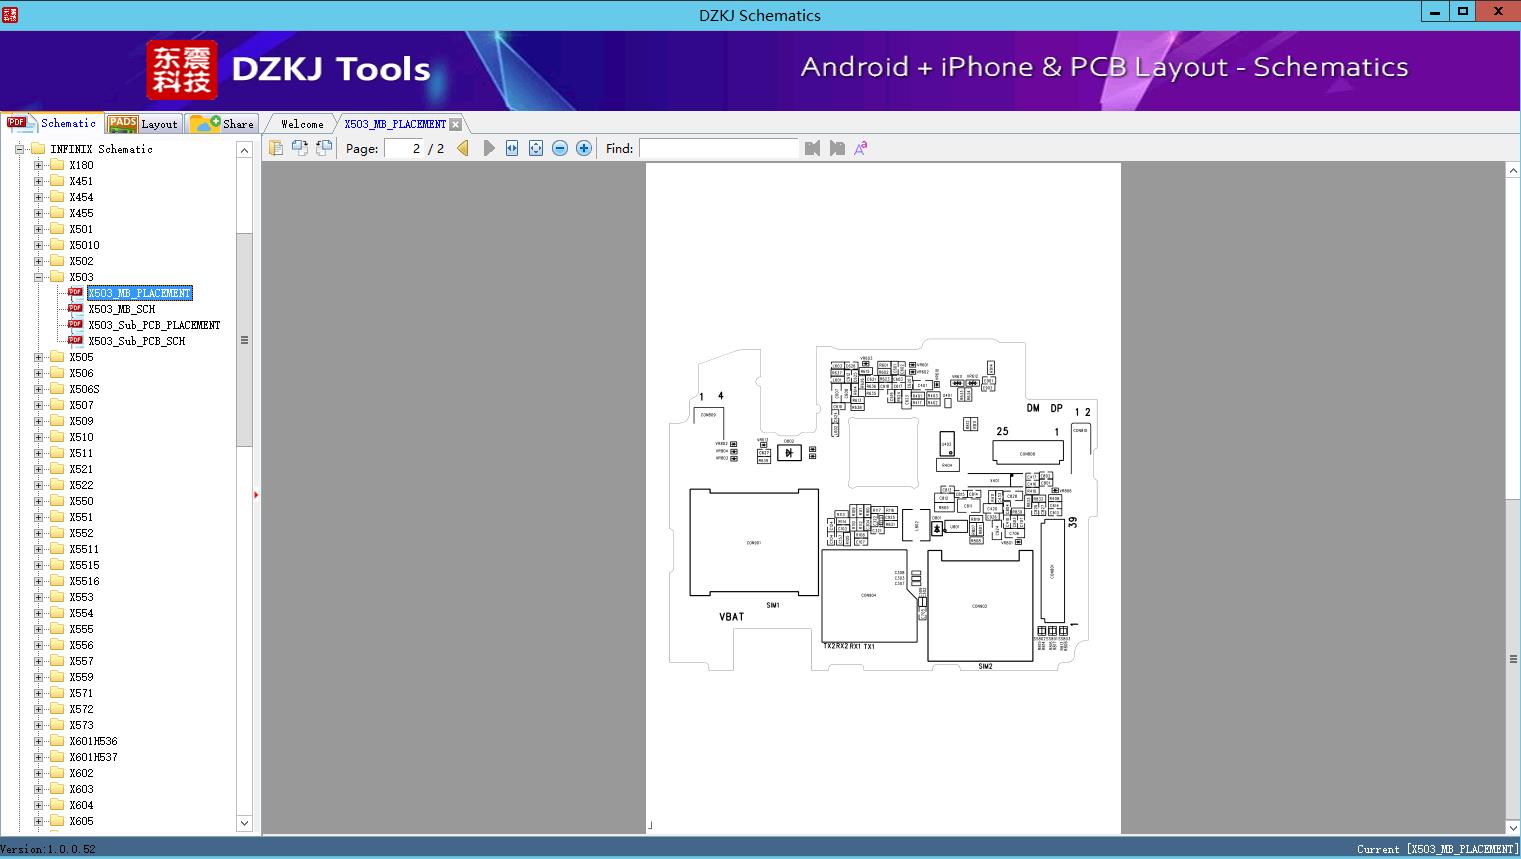Open the X503_Sub_PCB_SCH file
This screenshot has height=859, width=1521.
(x=136, y=341)
